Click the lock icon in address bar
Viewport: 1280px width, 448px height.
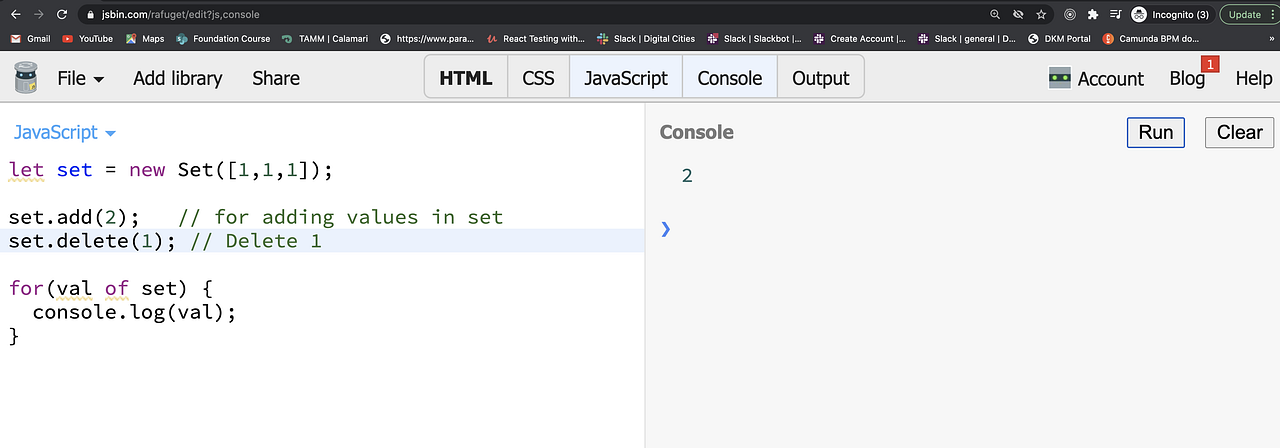point(91,15)
